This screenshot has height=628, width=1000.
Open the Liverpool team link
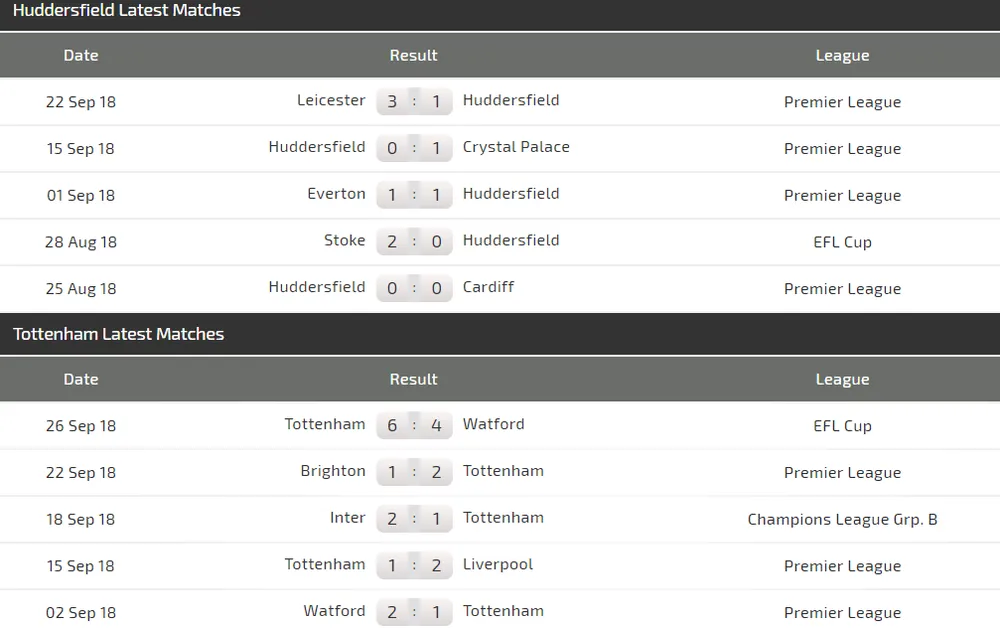(x=498, y=564)
